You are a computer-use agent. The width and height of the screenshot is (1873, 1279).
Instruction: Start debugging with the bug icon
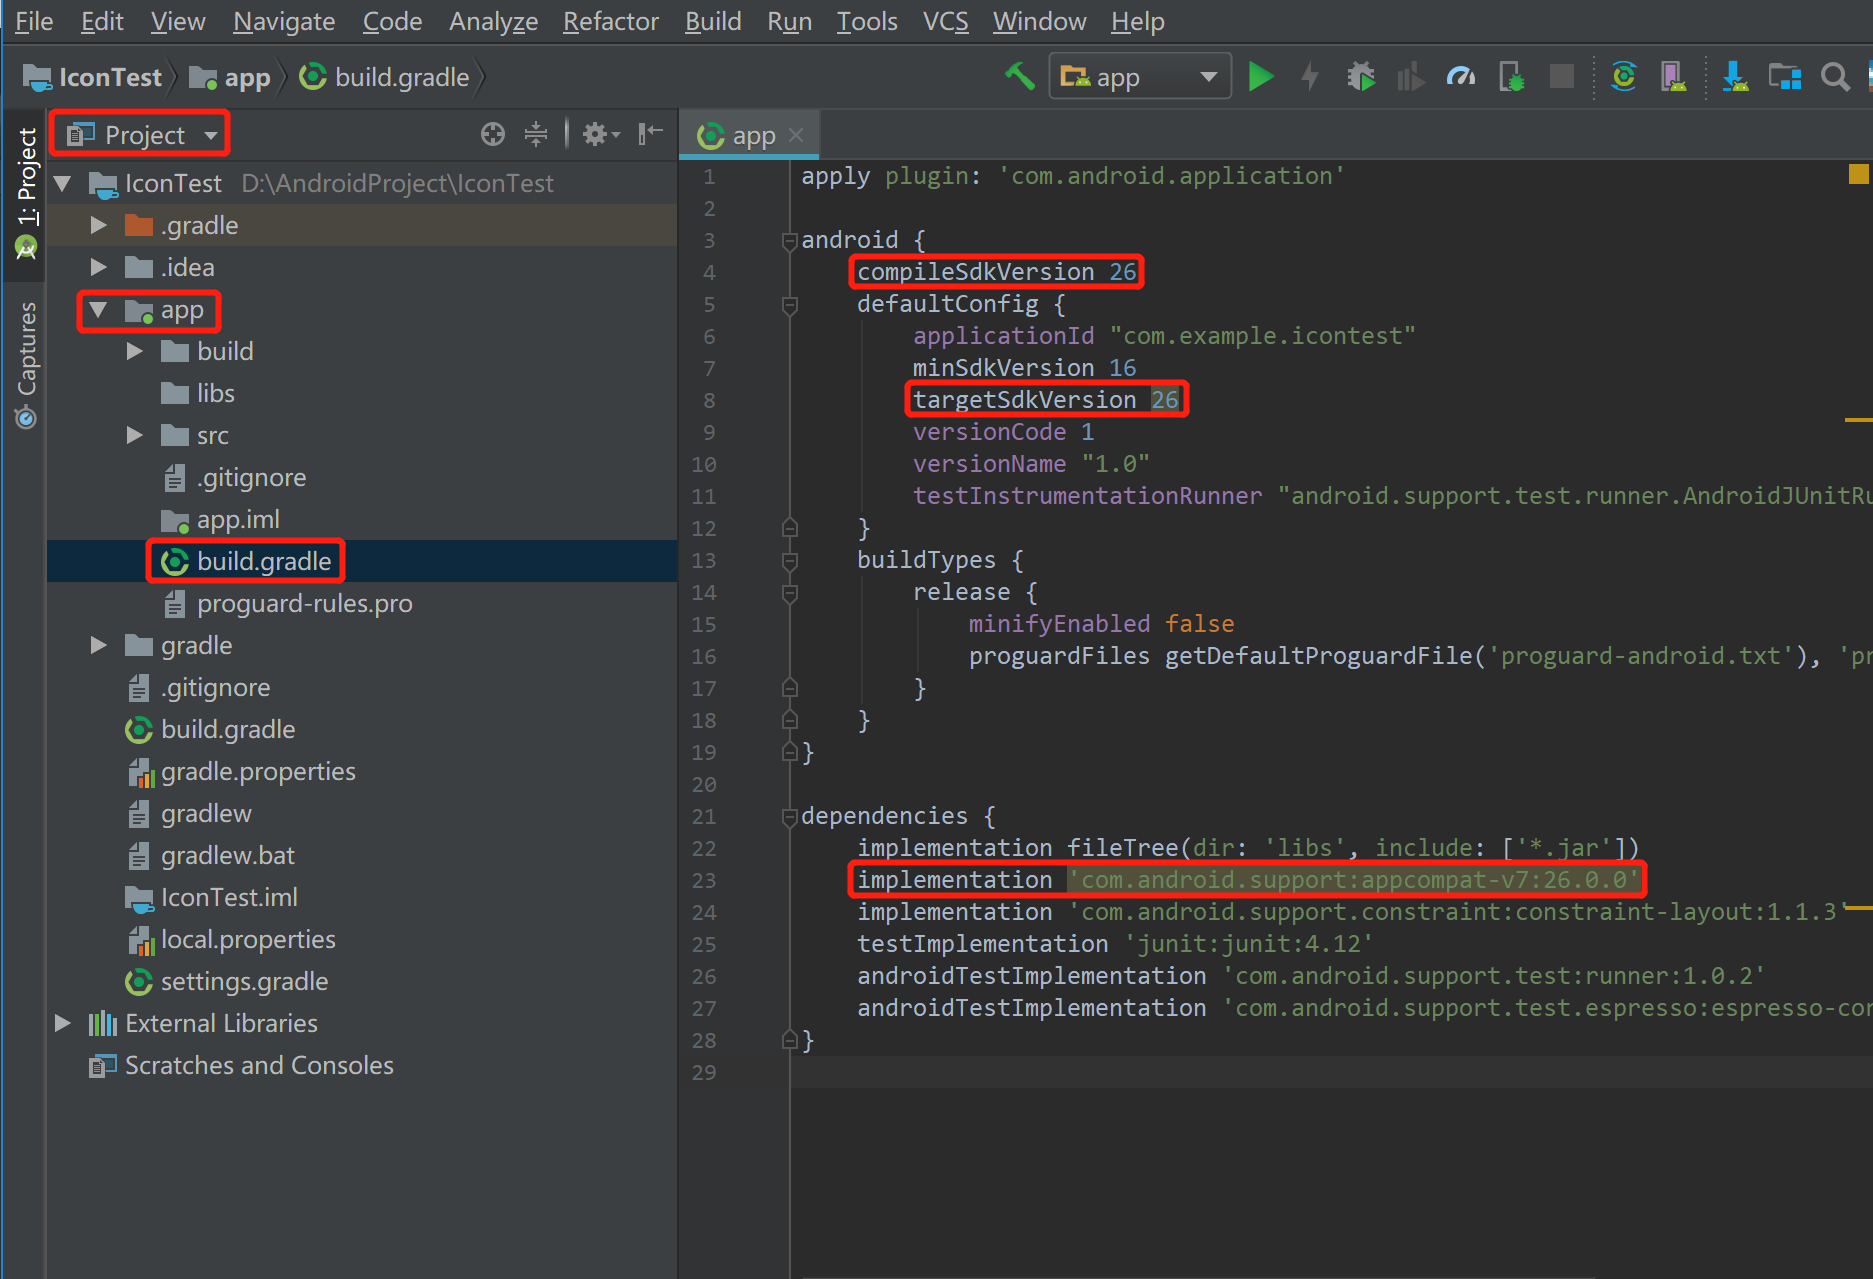pos(1361,76)
